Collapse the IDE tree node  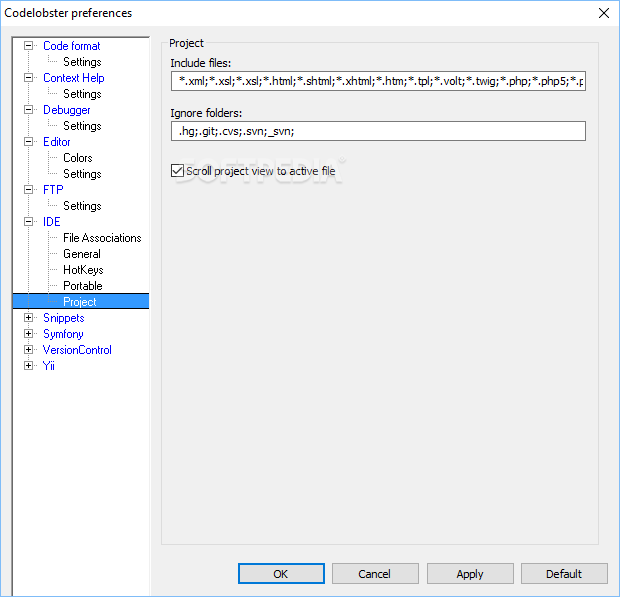[28, 222]
